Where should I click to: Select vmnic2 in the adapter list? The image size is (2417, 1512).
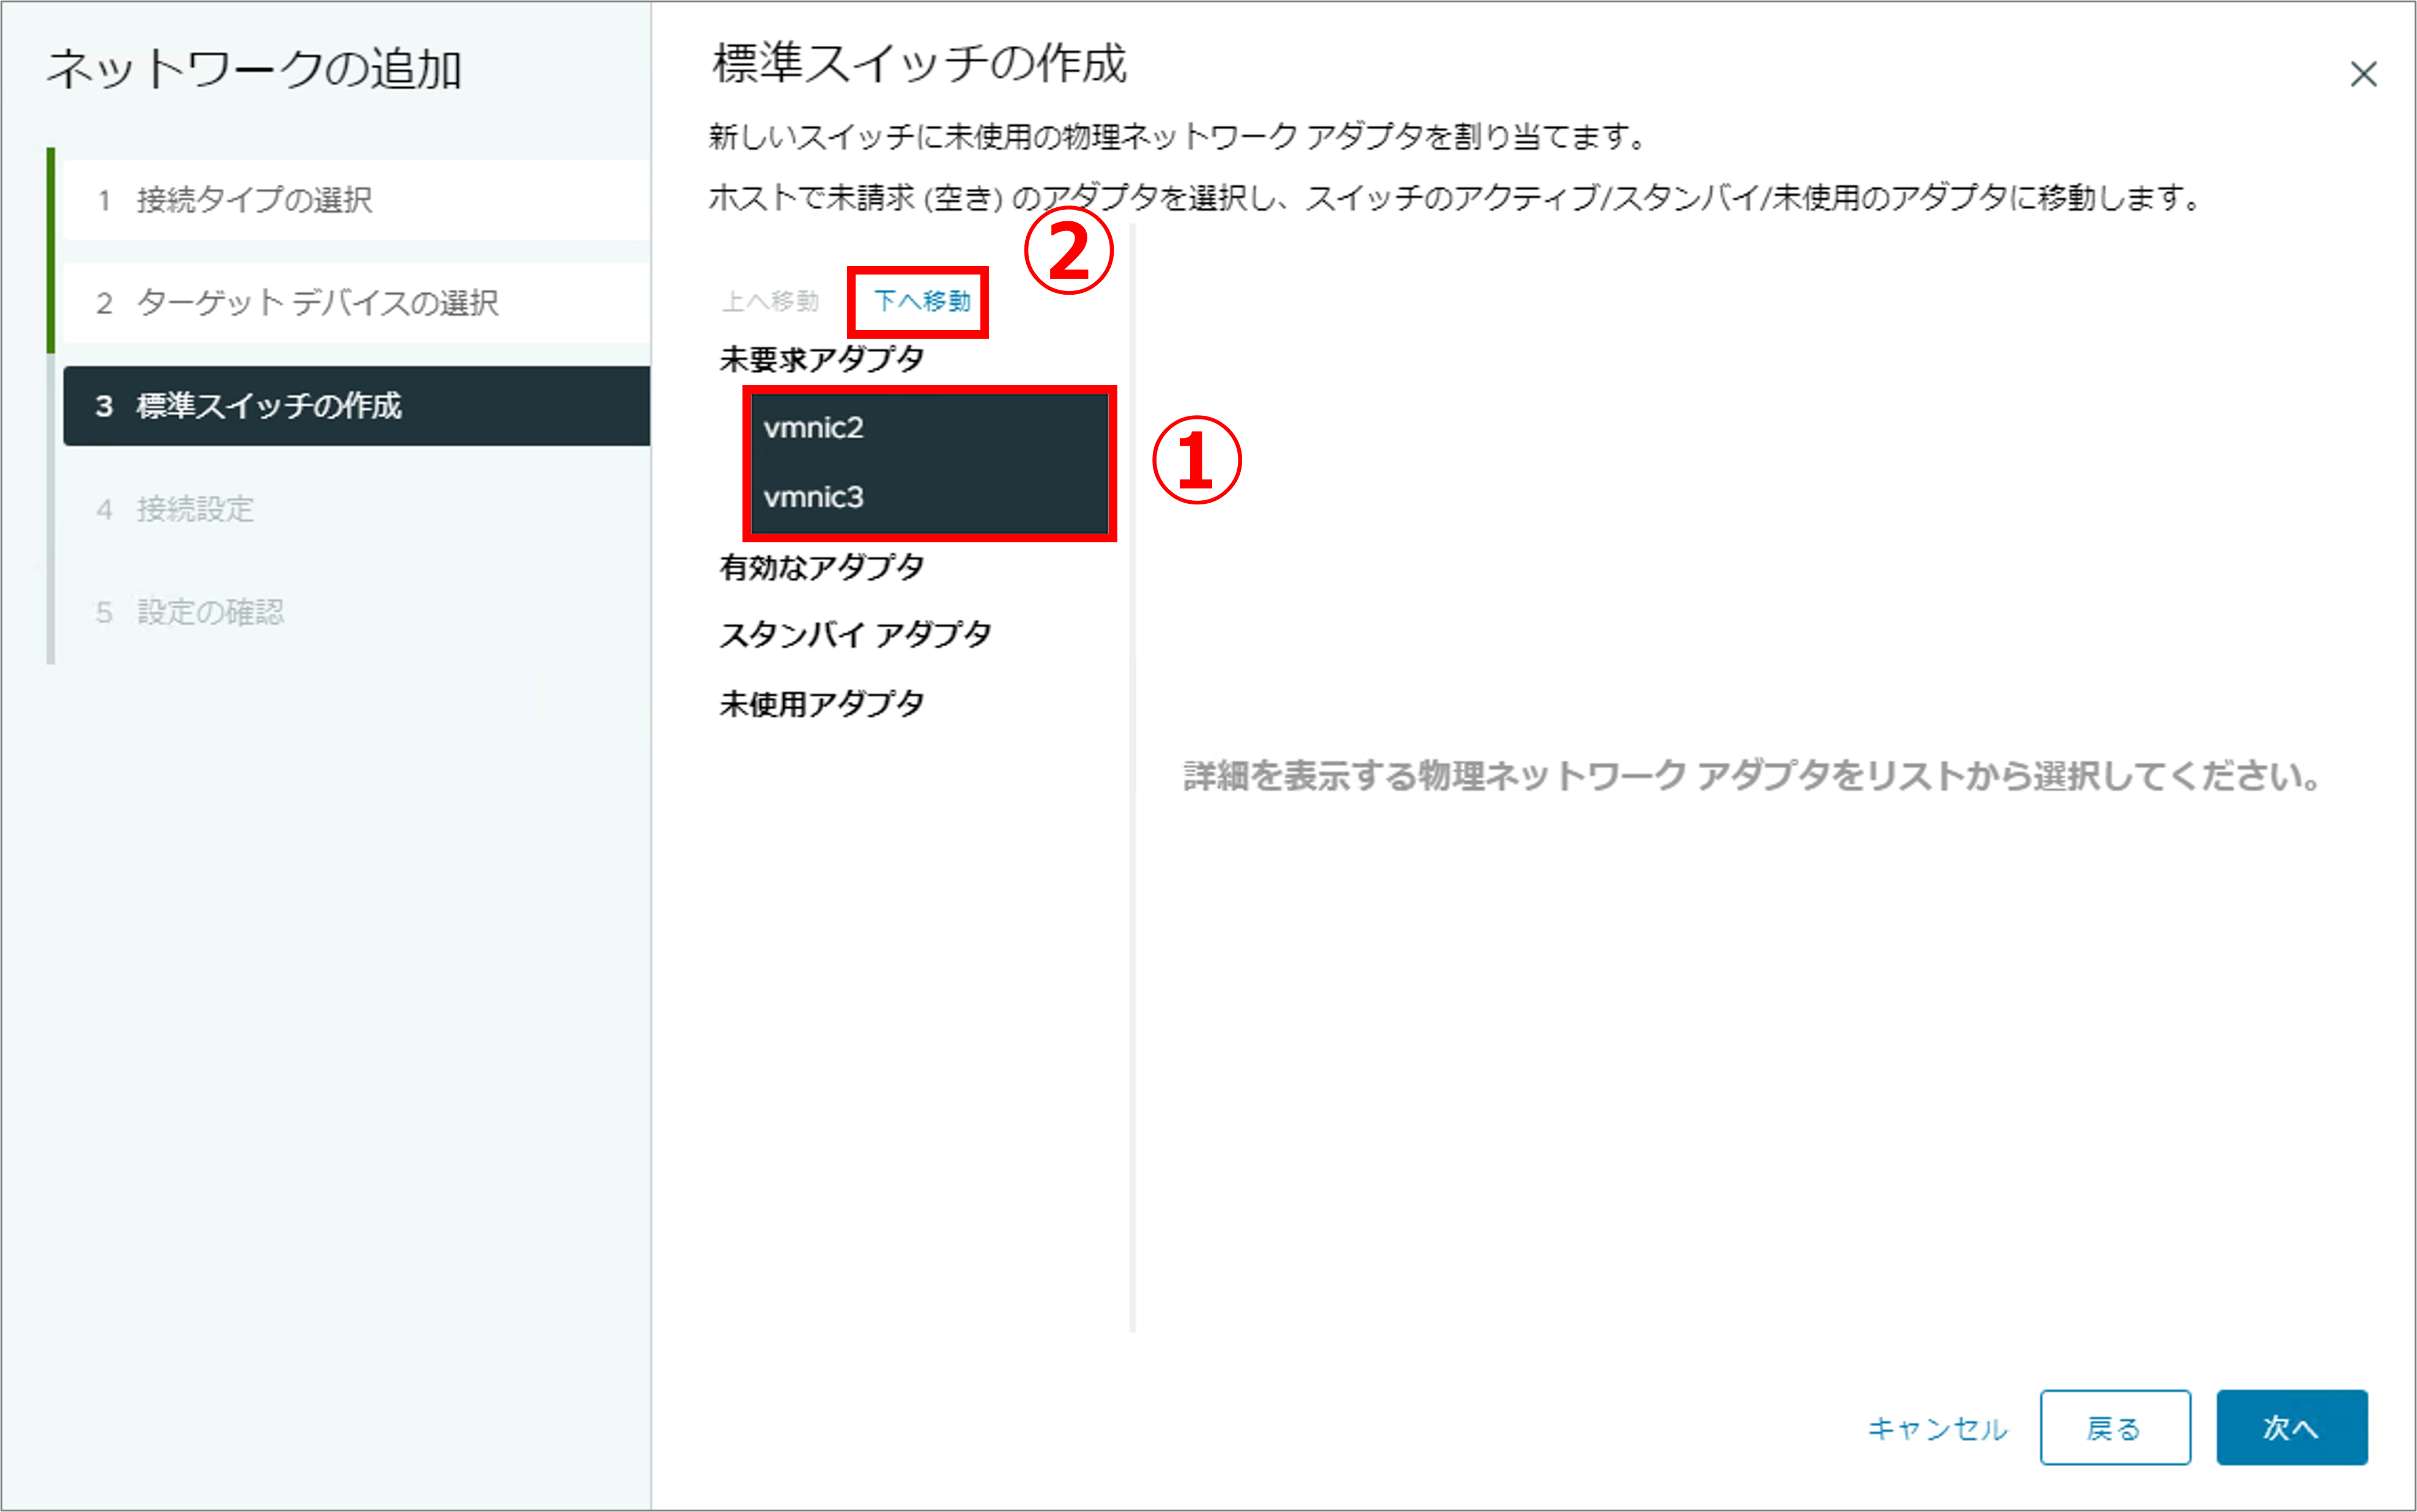929,428
